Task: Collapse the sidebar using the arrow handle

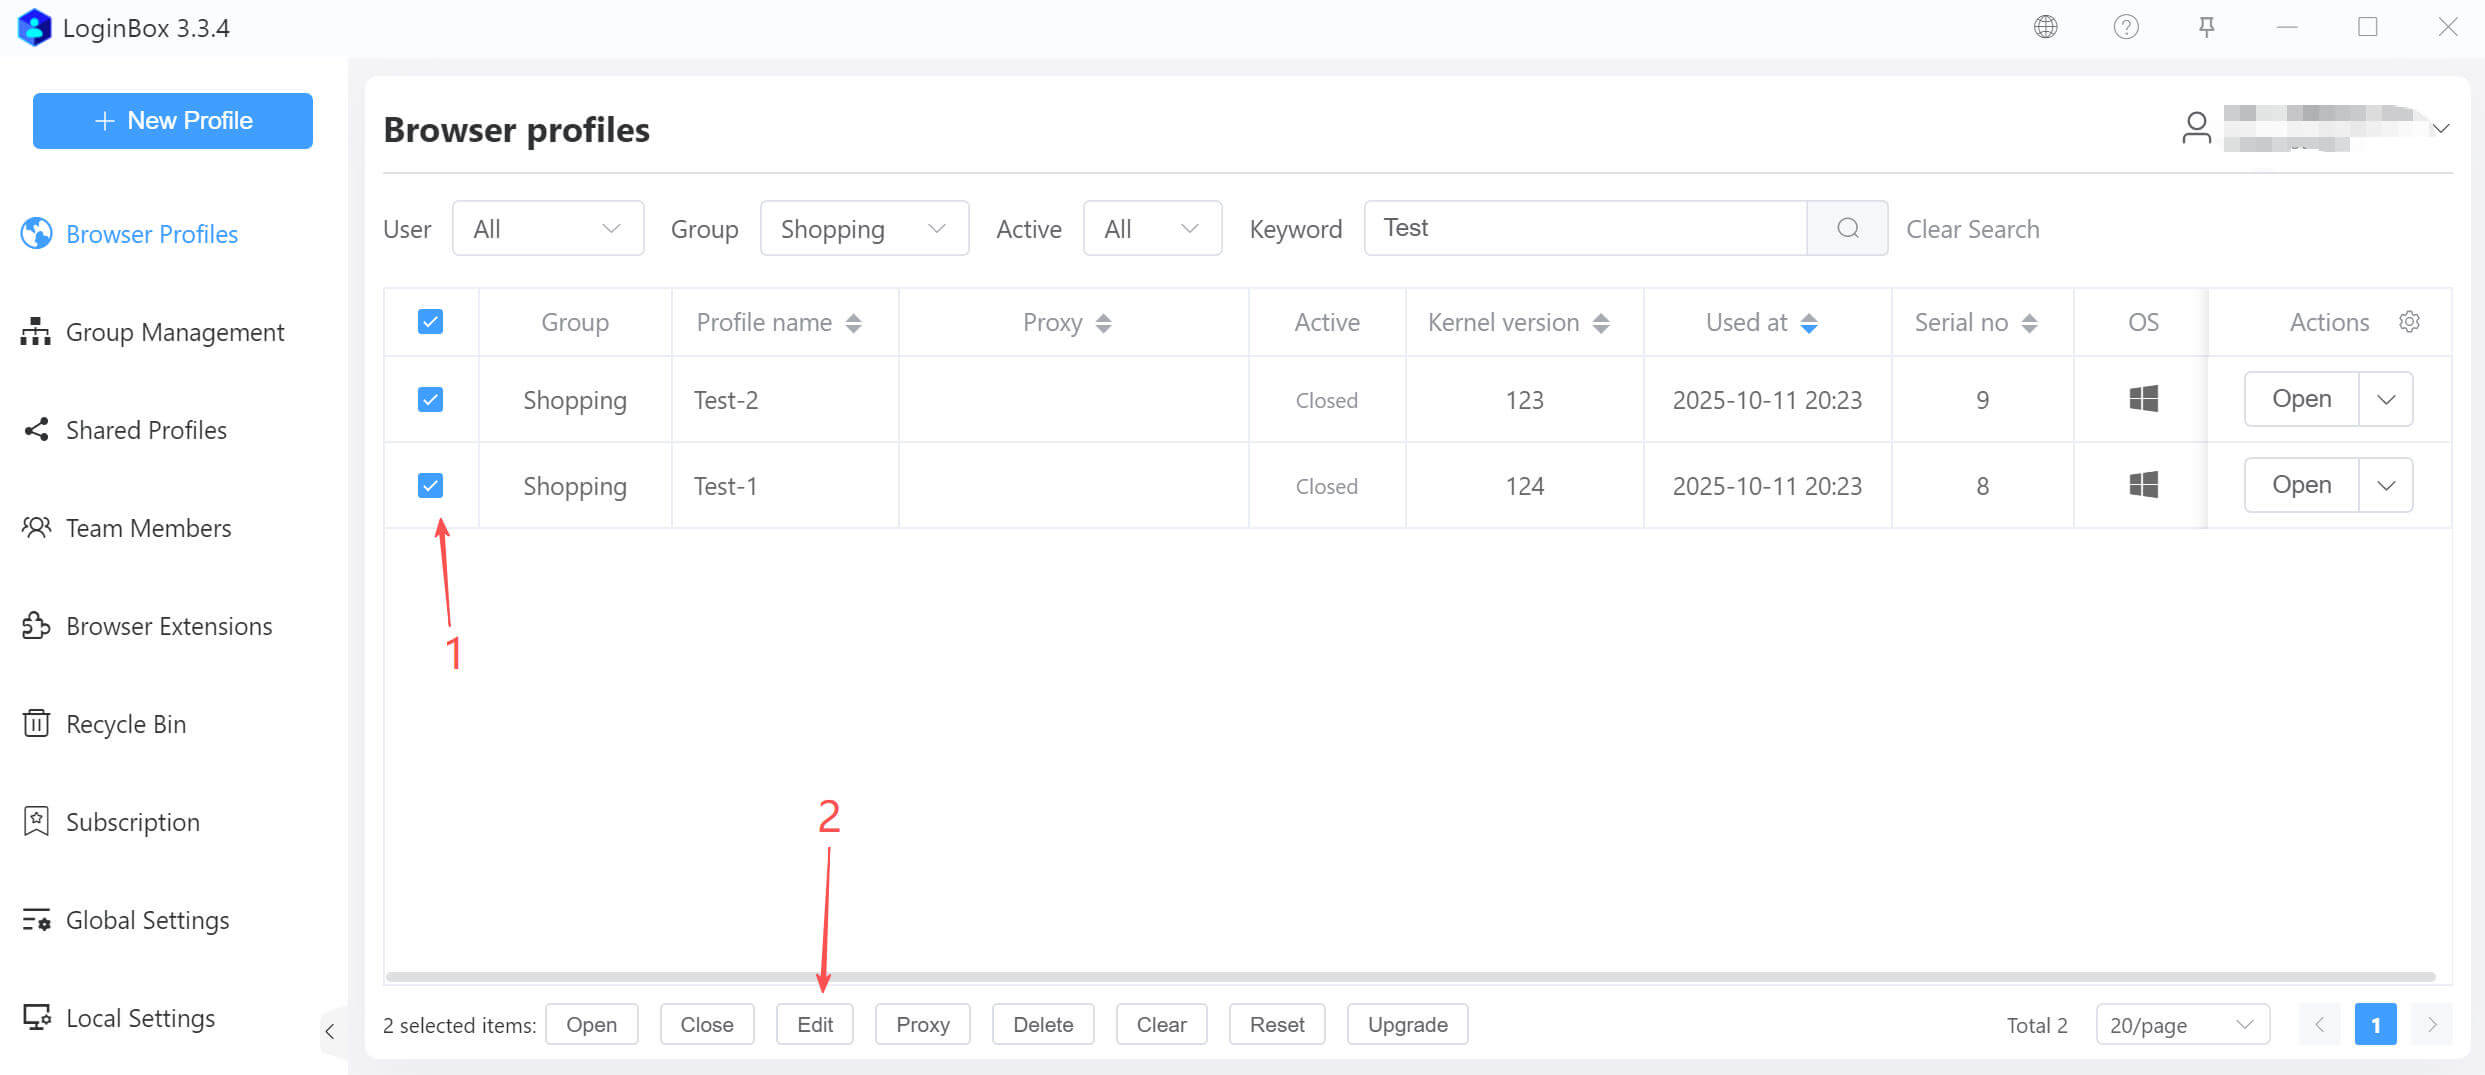Action: (330, 1031)
